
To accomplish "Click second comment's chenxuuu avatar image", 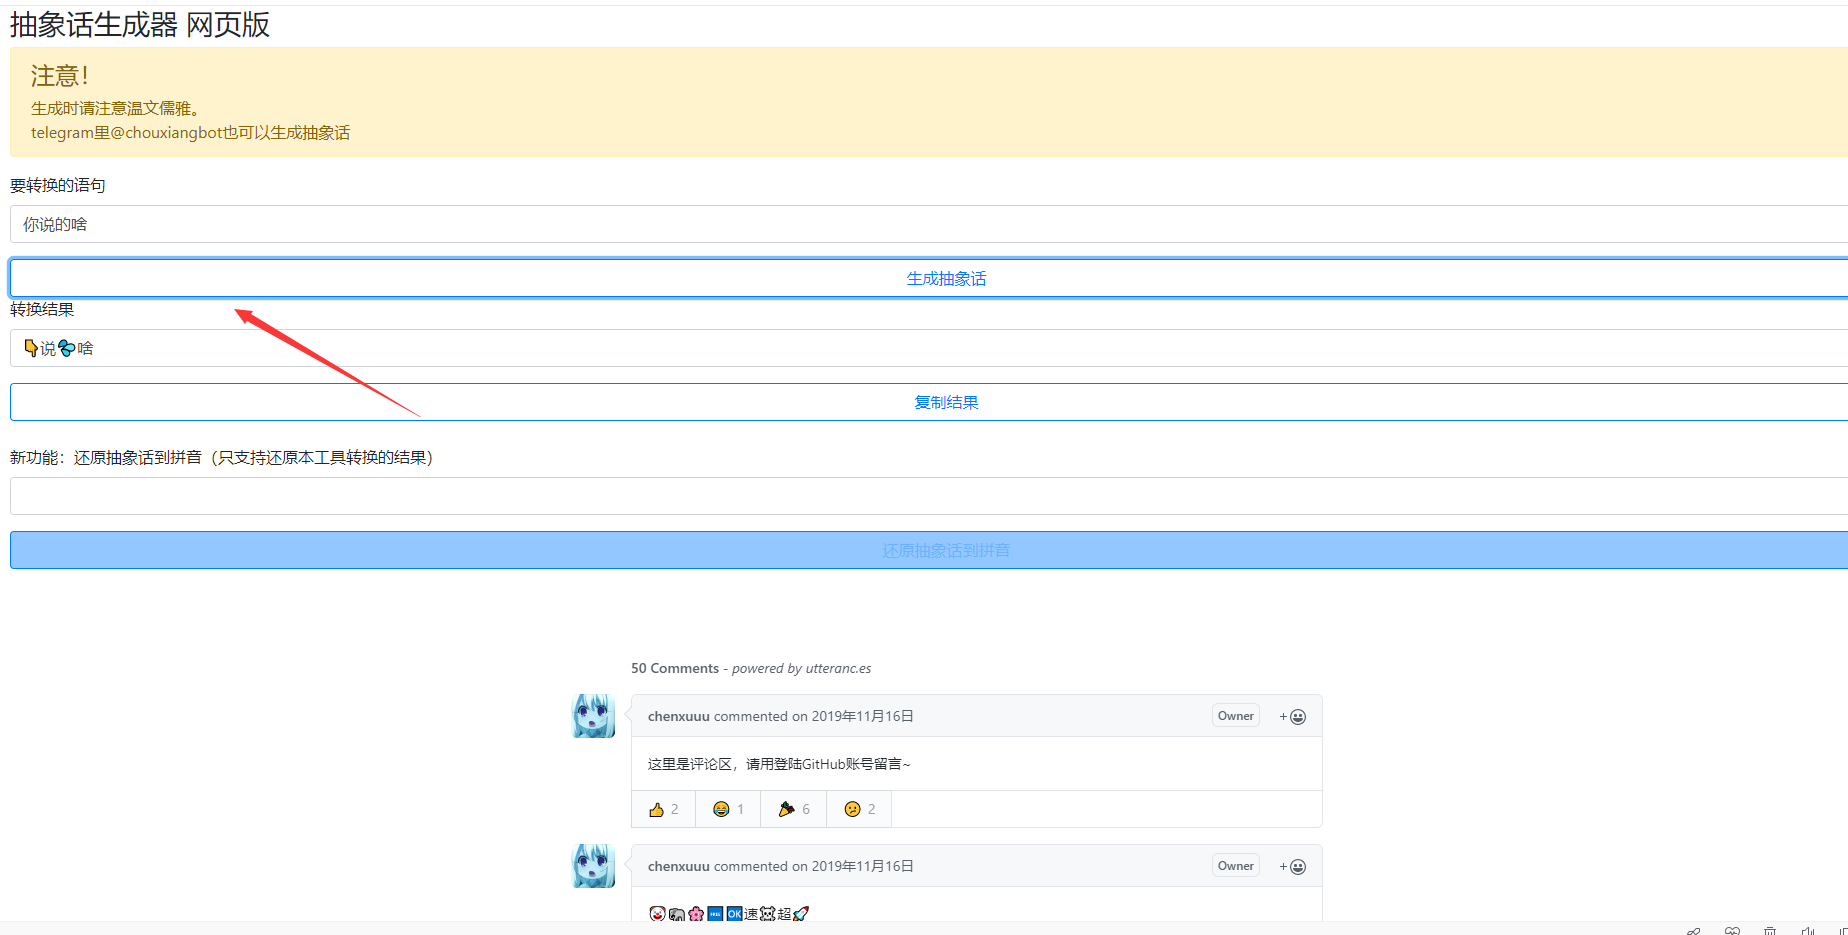I will pos(593,866).
